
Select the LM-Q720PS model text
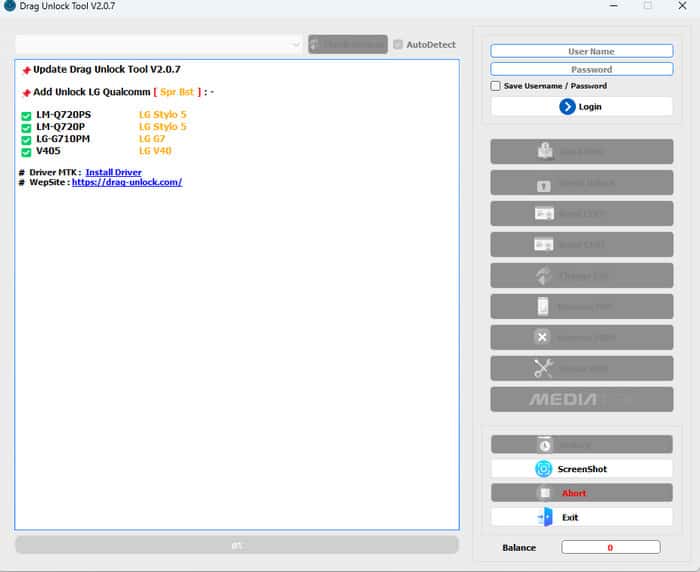pyautogui.click(x=63, y=115)
